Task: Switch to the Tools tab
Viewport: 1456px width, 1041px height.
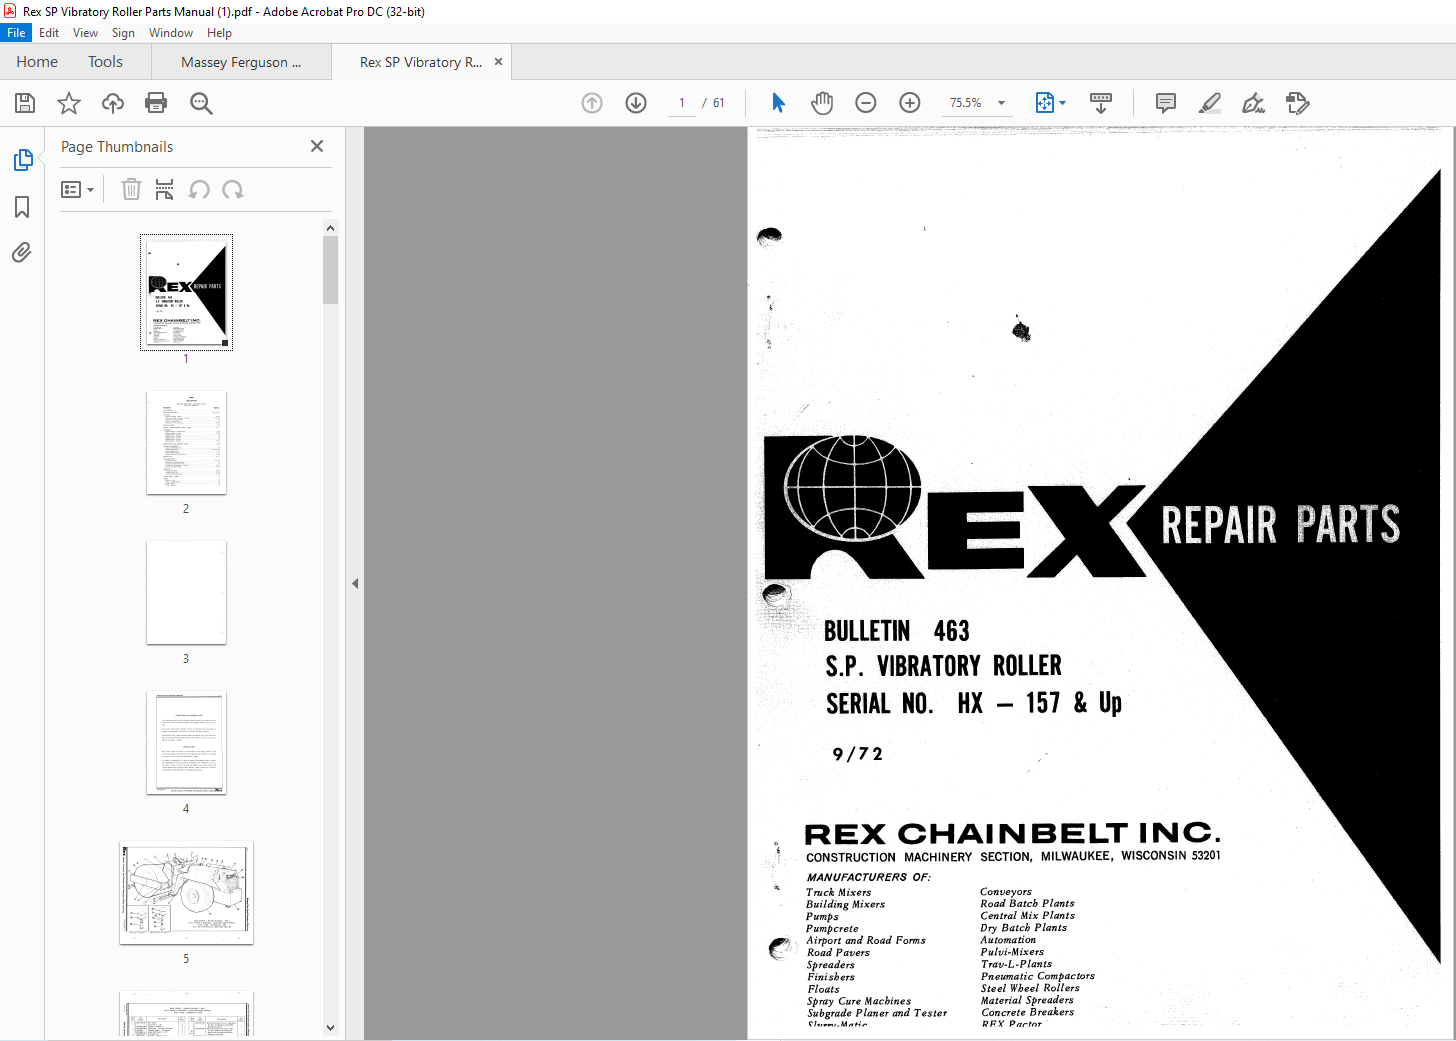Action: pos(105,62)
